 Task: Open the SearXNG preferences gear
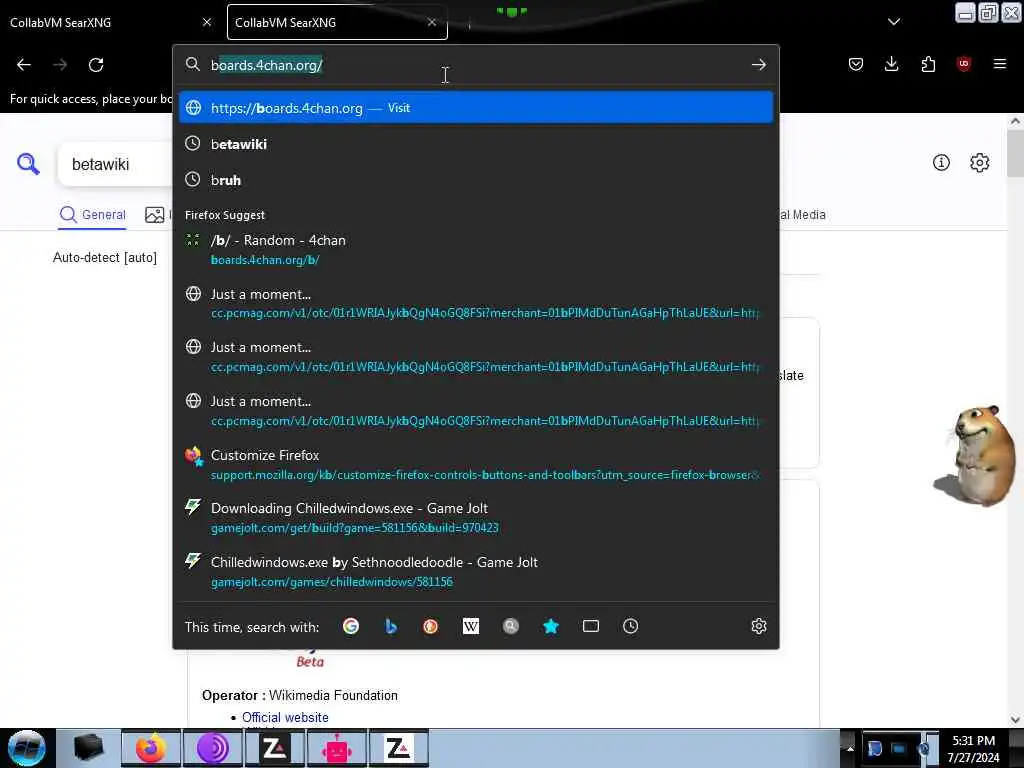pos(979,163)
